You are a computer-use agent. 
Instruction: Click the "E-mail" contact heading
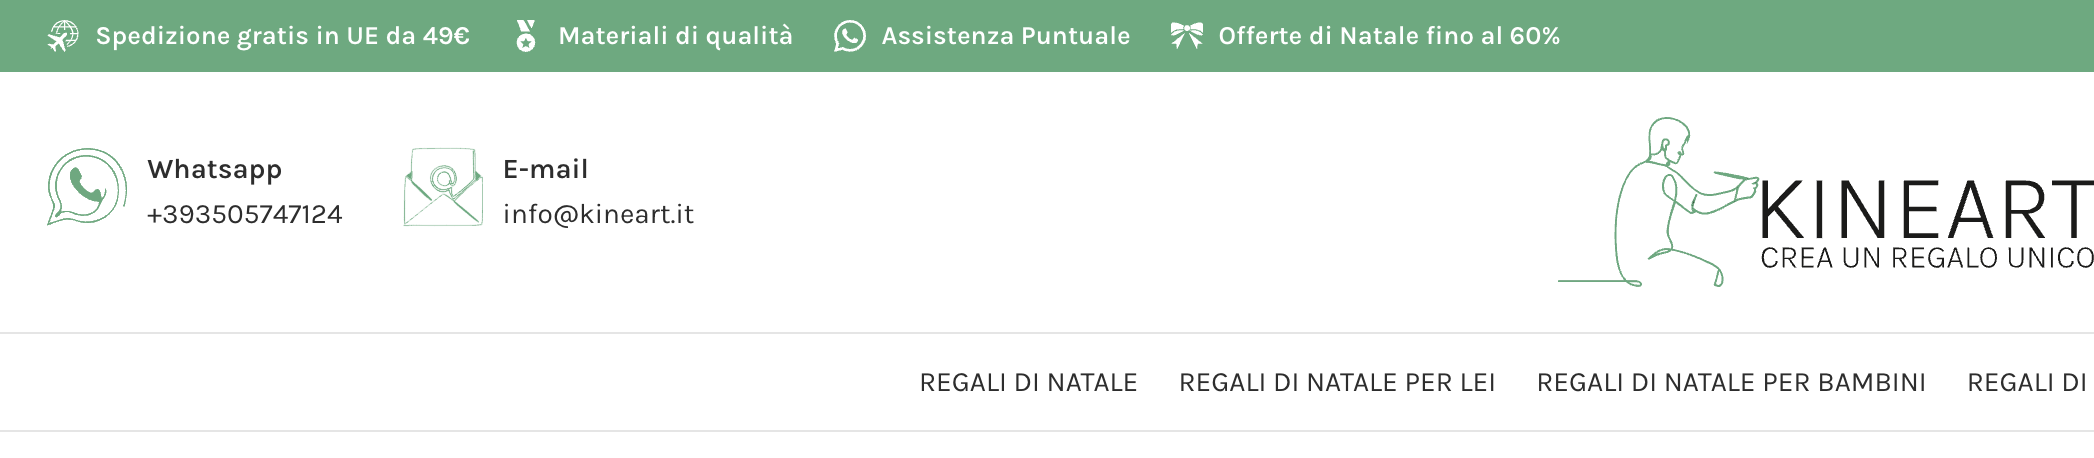(545, 169)
